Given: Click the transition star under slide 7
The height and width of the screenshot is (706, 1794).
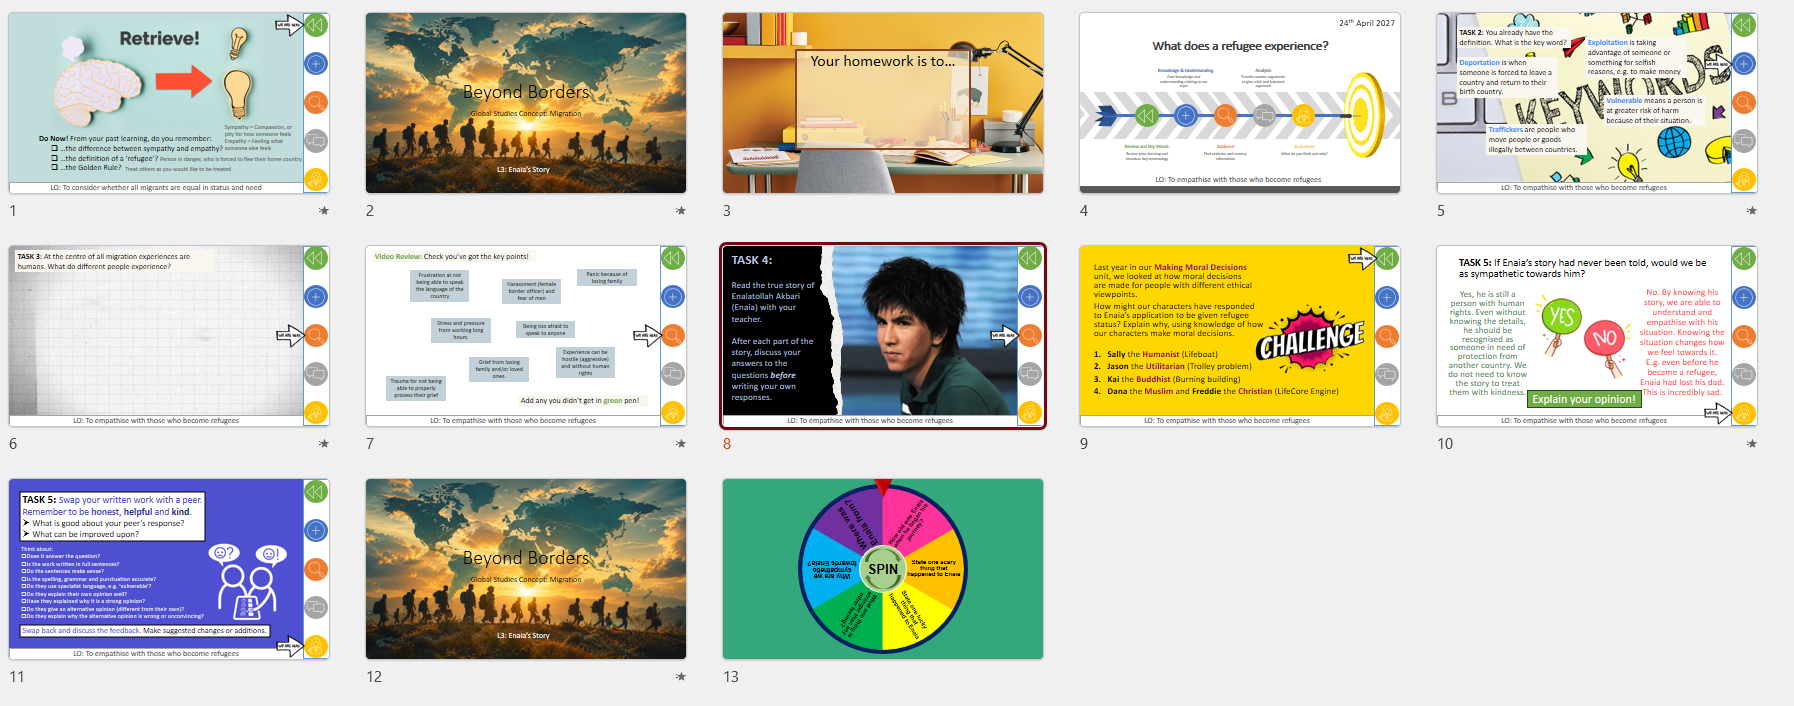Looking at the screenshot, I should pos(680,444).
